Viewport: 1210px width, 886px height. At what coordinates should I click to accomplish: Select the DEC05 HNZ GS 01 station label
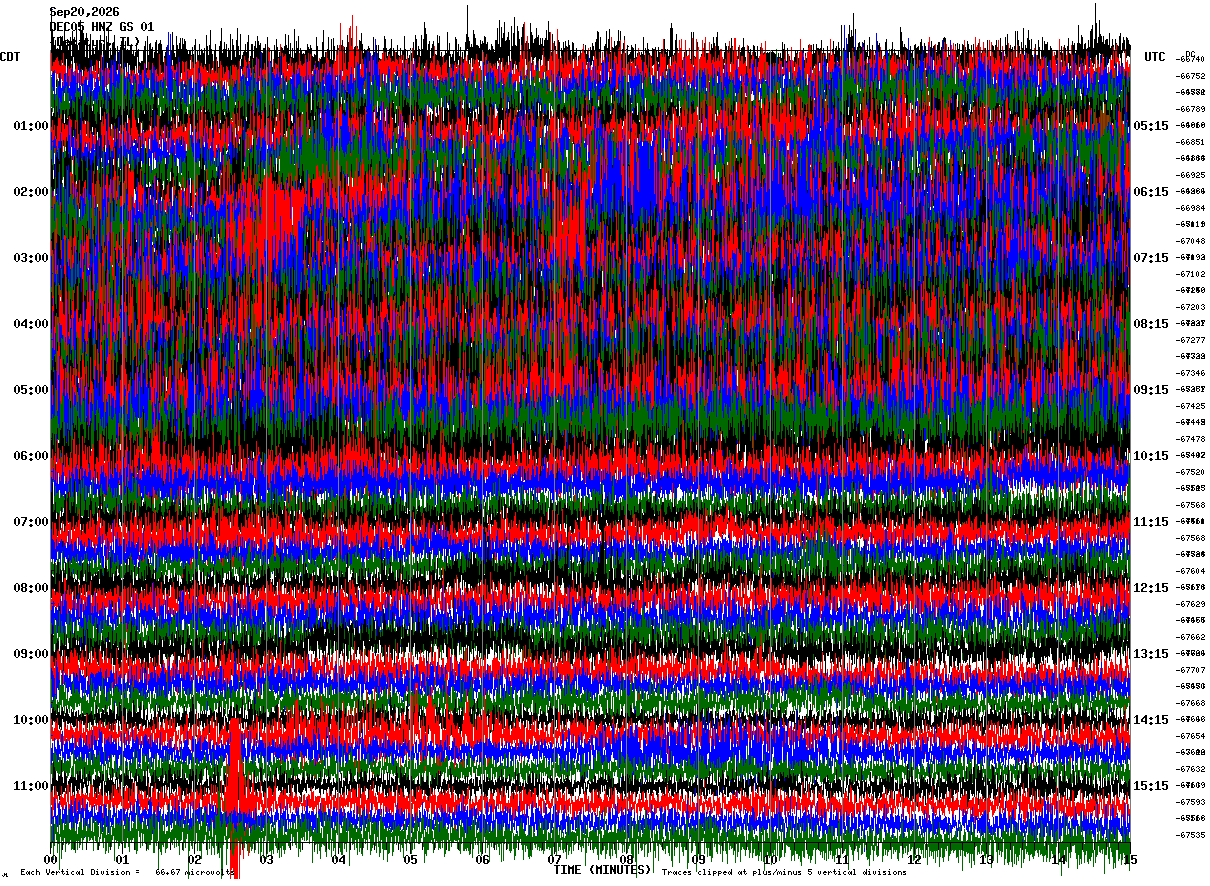click(x=102, y=26)
